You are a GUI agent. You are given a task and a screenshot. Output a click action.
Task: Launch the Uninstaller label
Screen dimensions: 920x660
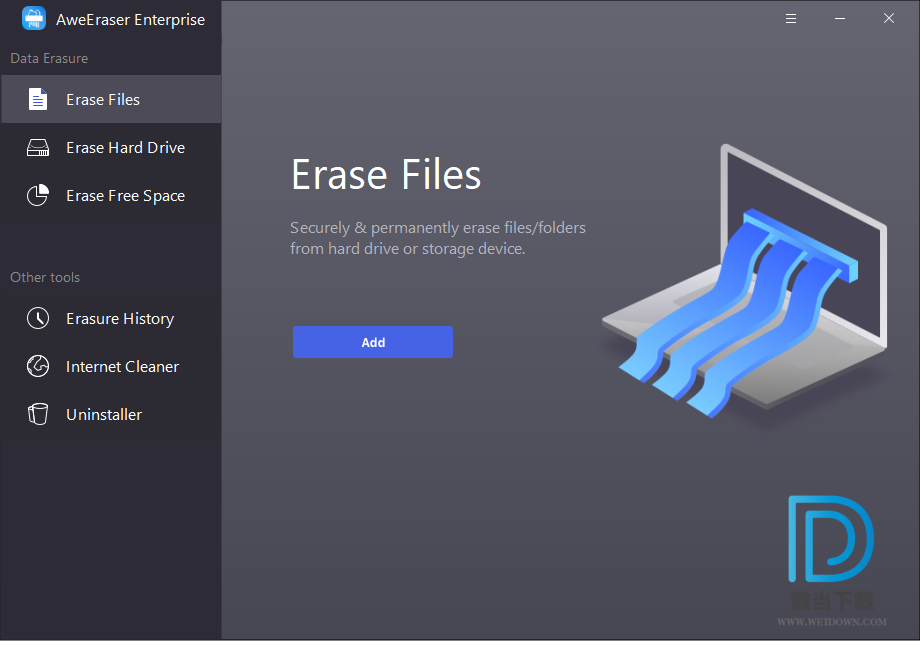click(x=104, y=415)
